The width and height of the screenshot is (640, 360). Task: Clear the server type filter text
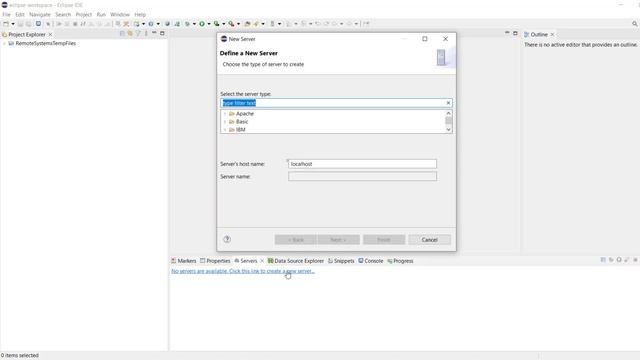tap(448, 103)
